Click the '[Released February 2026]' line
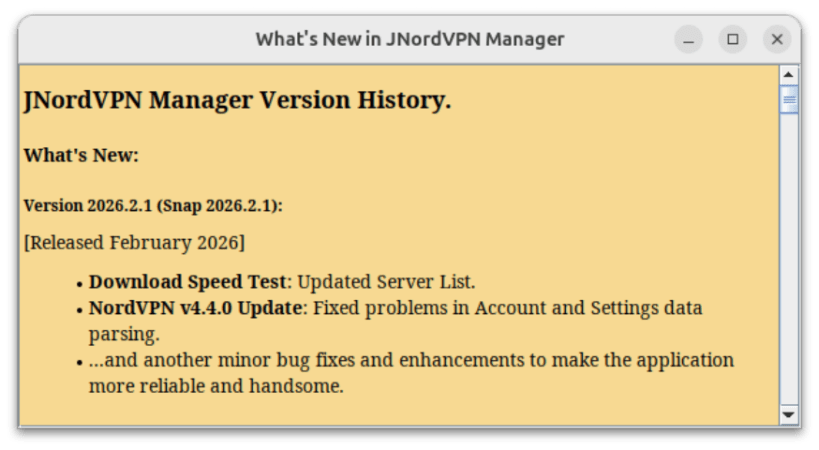Image resolution: width=819 pixels, height=450 pixels. tap(134, 243)
